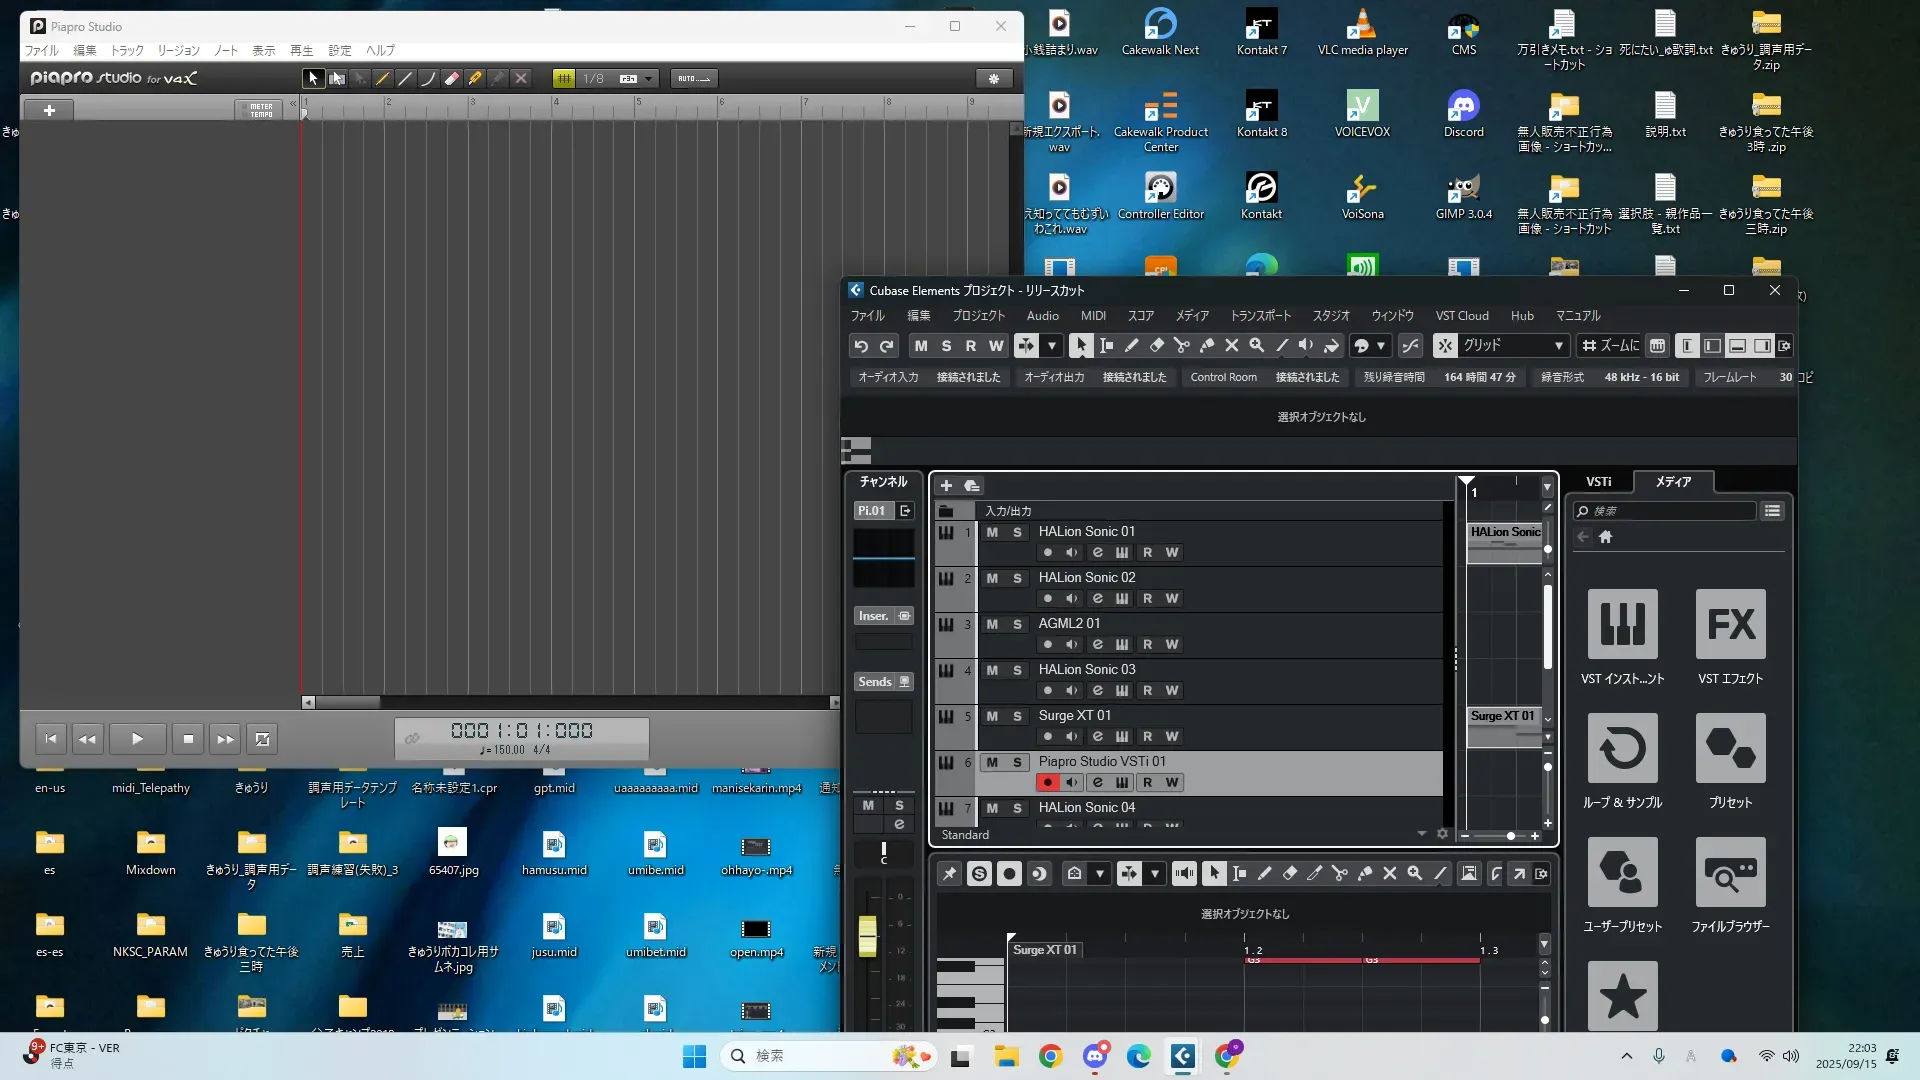The height and width of the screenshot is (1080, 1920).
Task: Click undo arrow in Cubase toolbar
Action: [x=860, y=345]
